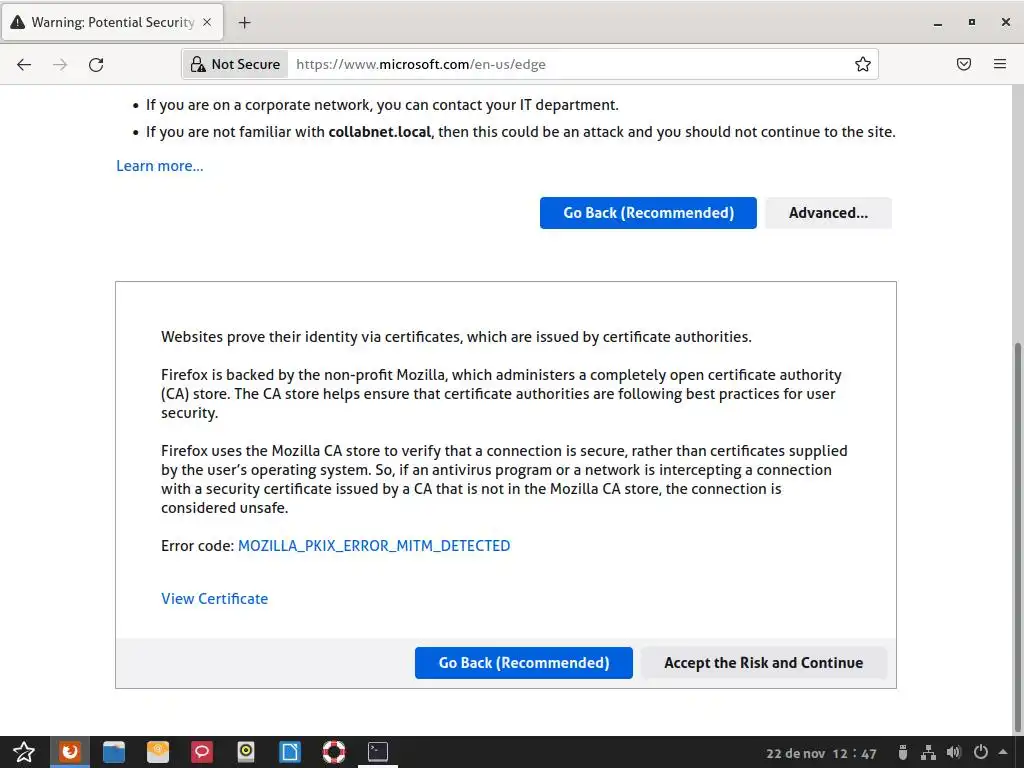The height and width of the screenshot is (768, 1024).
Task: Open the lifebuoy help icon in taskbar
Action: pos(334,752)
